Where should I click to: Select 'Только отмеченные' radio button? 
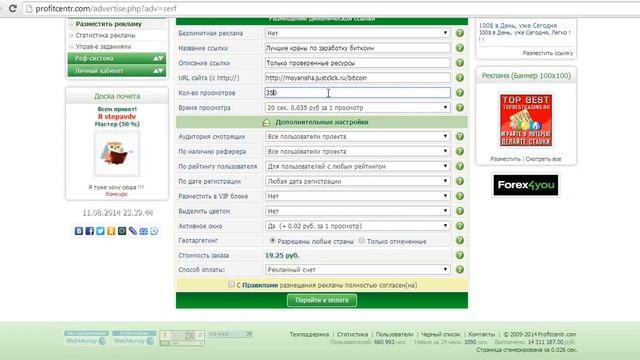[362, 241]
